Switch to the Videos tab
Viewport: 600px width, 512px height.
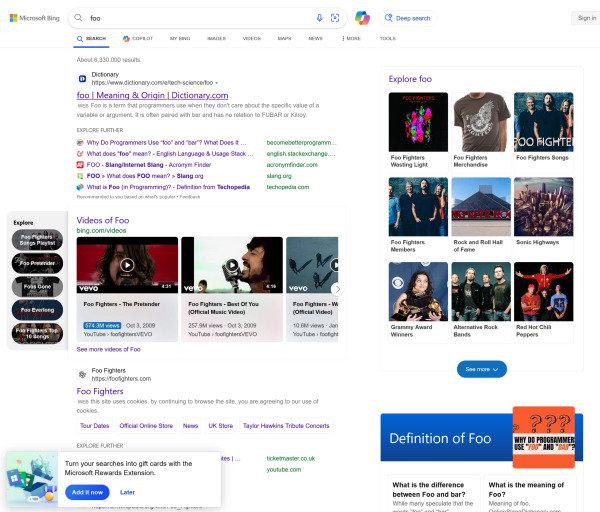252,39
